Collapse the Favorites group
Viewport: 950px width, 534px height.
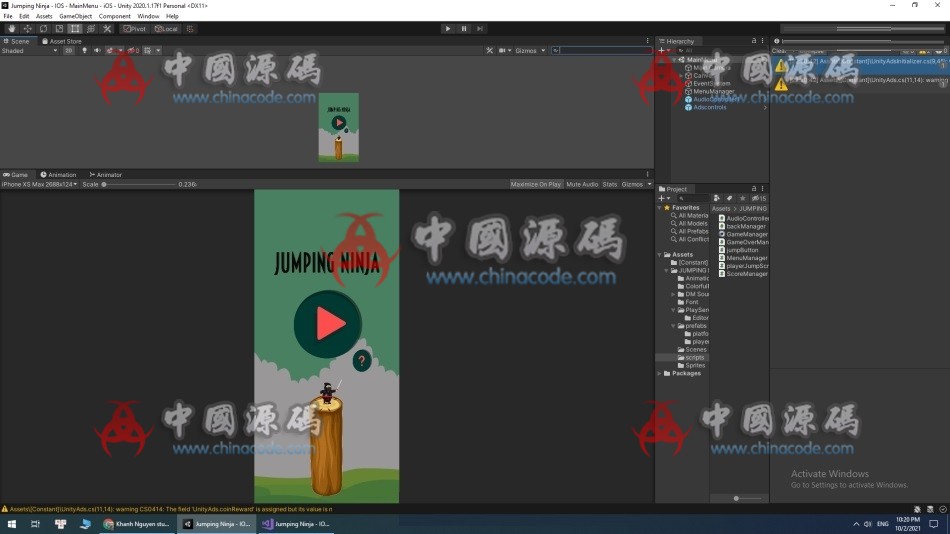(x=660, y=208)
